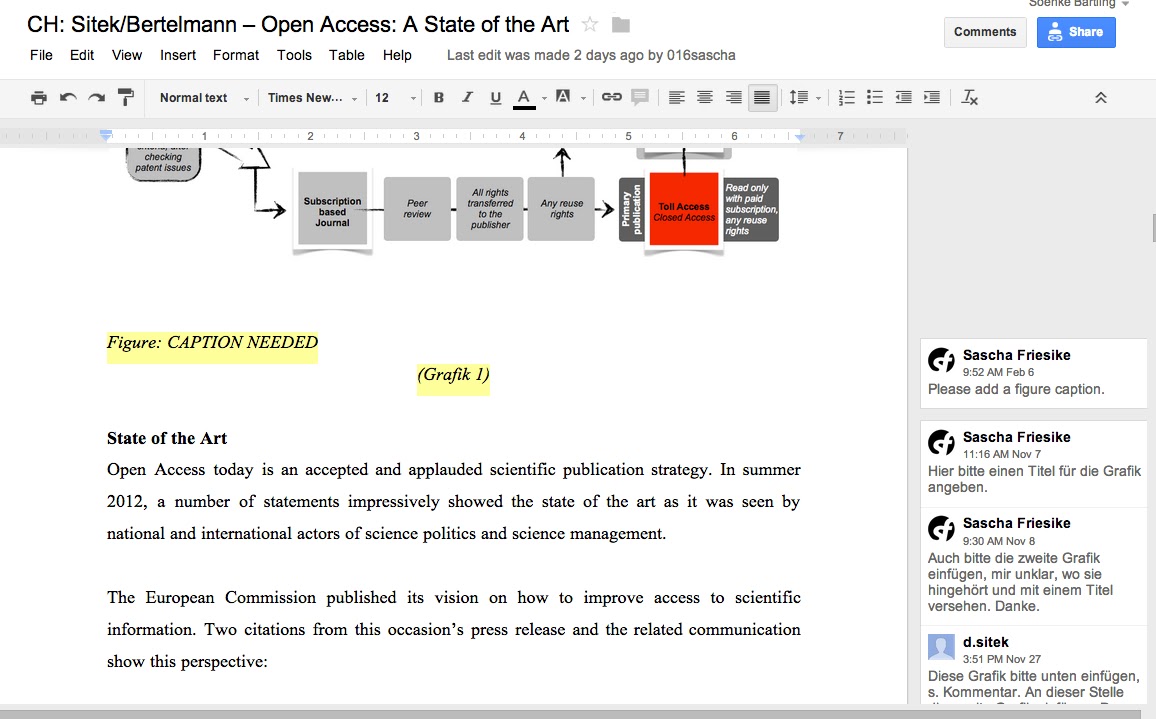The width and height of the screenshot is (1156, 719).
Task: Click the 'Figure: CAPTION NEEDED' highlighted text
Action: click(x=212, y=343)
